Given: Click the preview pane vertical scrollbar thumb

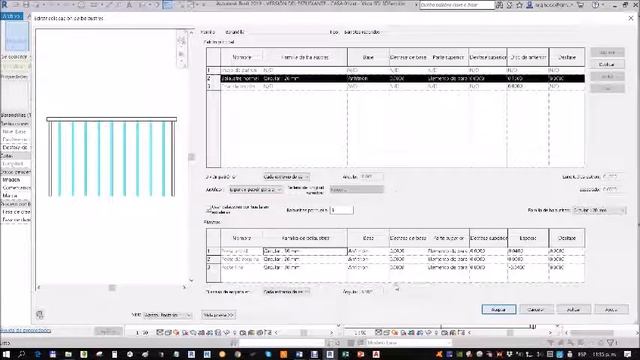Looking at the screenshot, I should tap(191, 157).
